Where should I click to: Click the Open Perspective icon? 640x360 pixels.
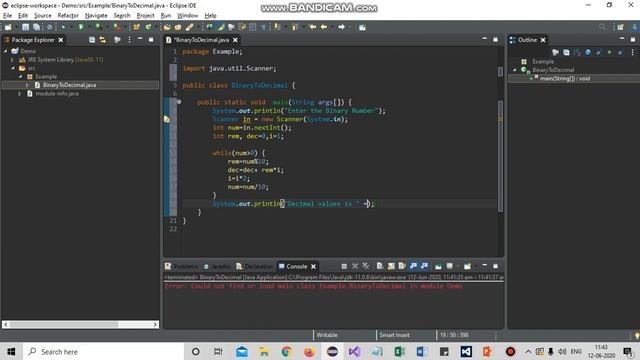[x=620, y=27]
